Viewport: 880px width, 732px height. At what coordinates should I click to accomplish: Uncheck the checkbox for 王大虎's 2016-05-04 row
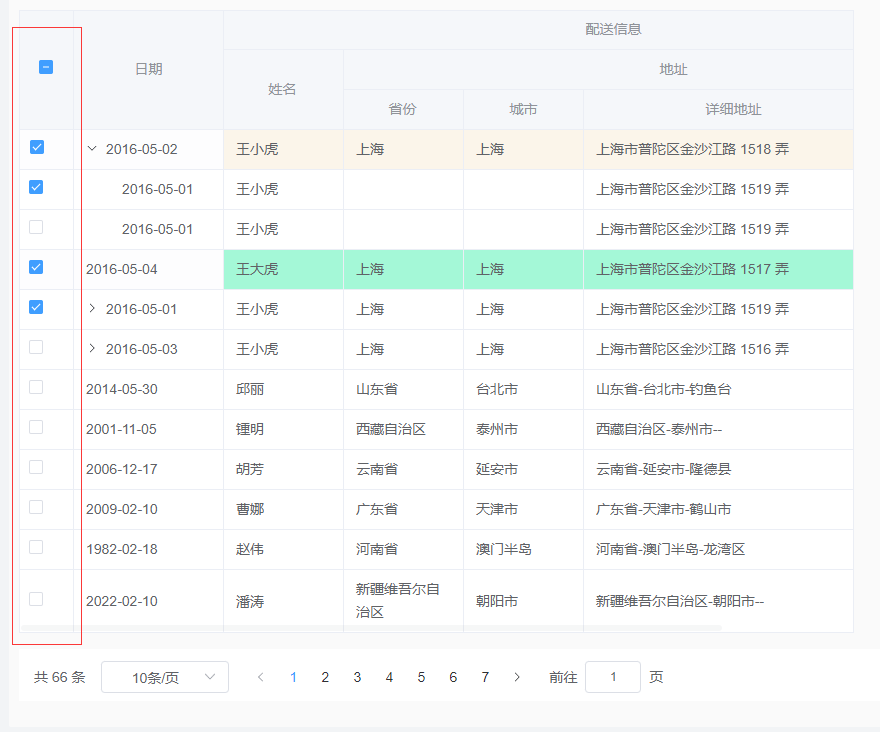36,268
